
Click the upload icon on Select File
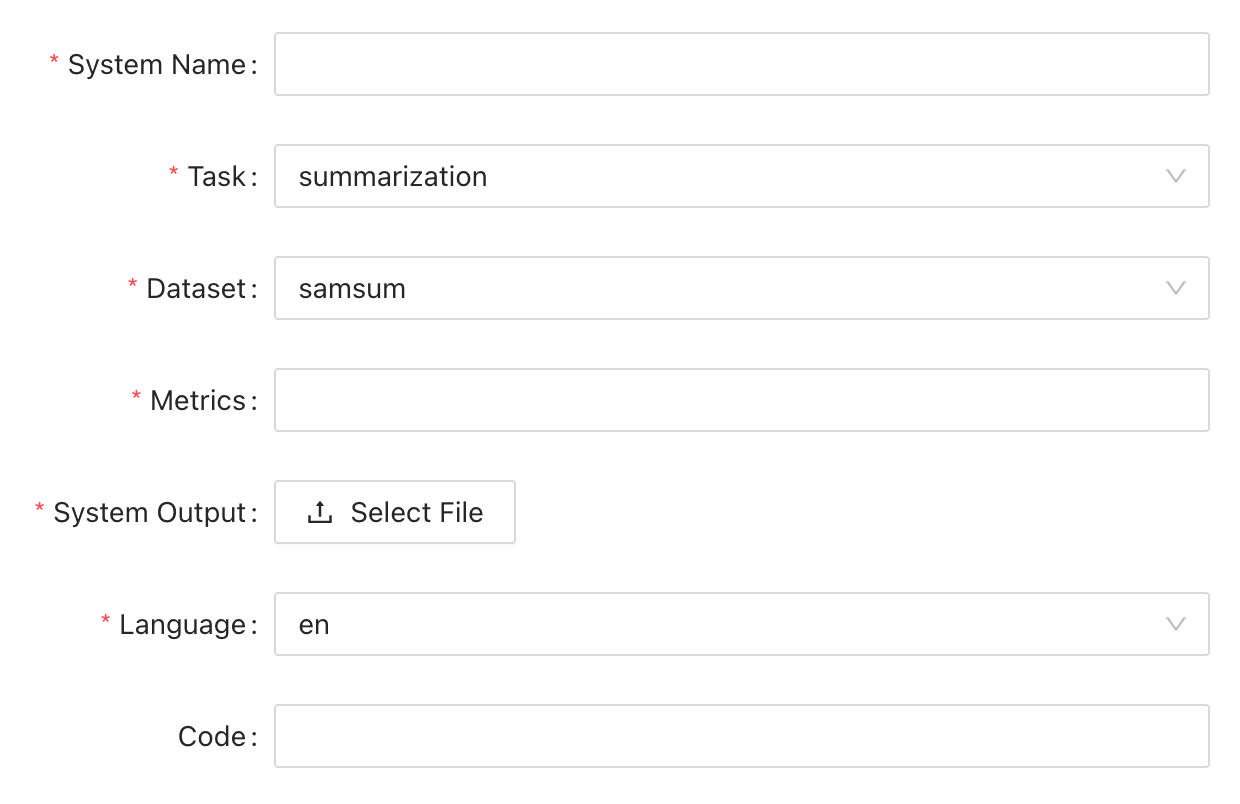click(319, 512)
